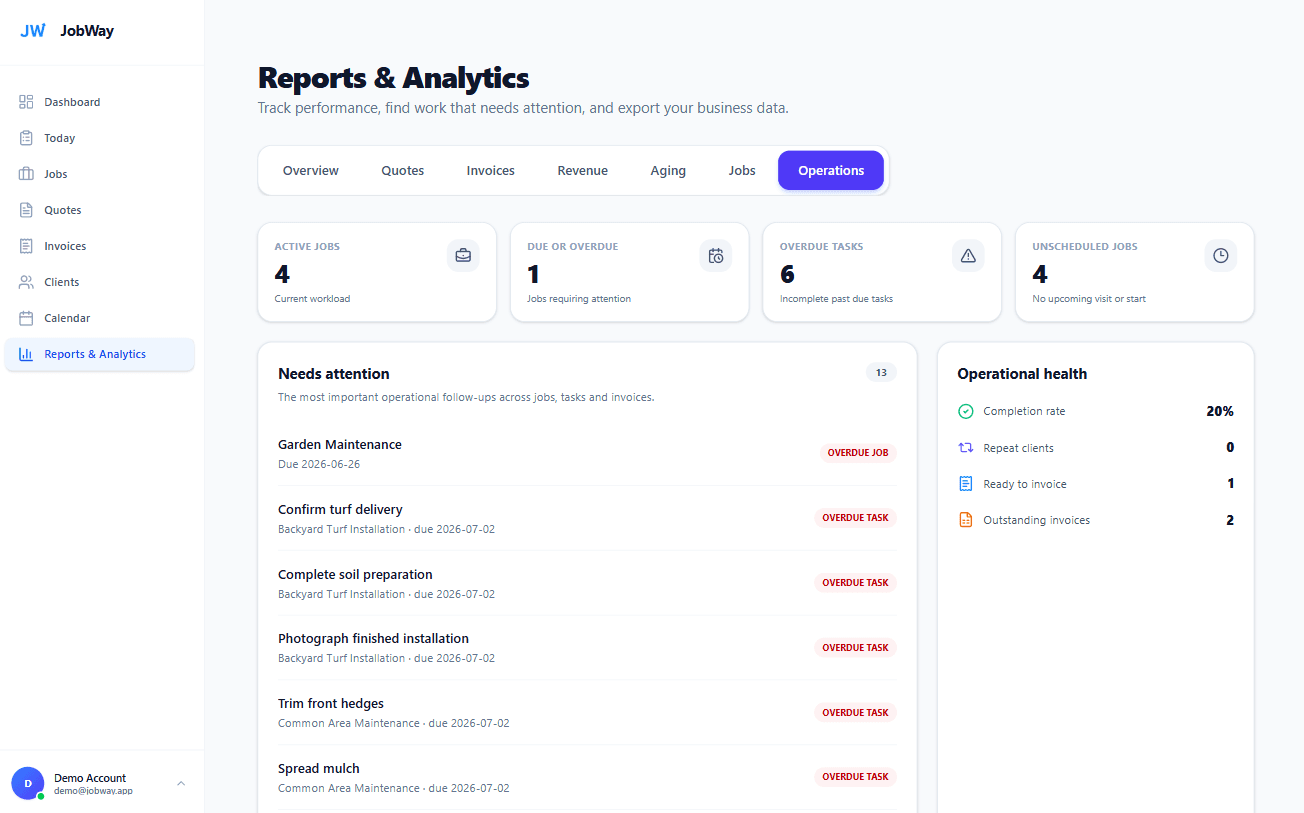Image resolution: width=1304 pixels, height=813 pixels.
Task: Click the Active Jobs value 4
Action: click(282, 274)
